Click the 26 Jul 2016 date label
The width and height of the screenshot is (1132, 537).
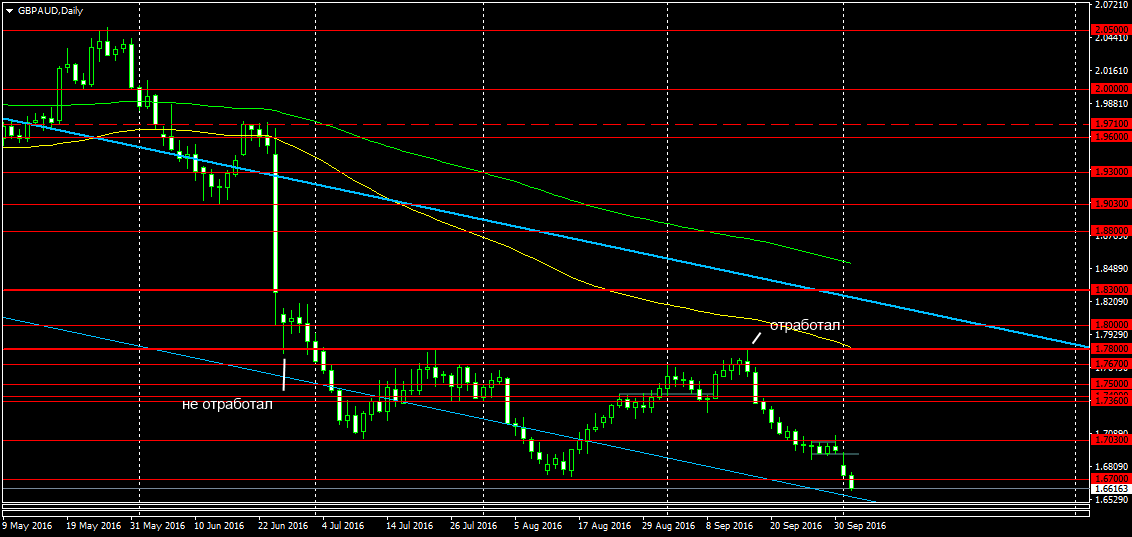(472, 526)
